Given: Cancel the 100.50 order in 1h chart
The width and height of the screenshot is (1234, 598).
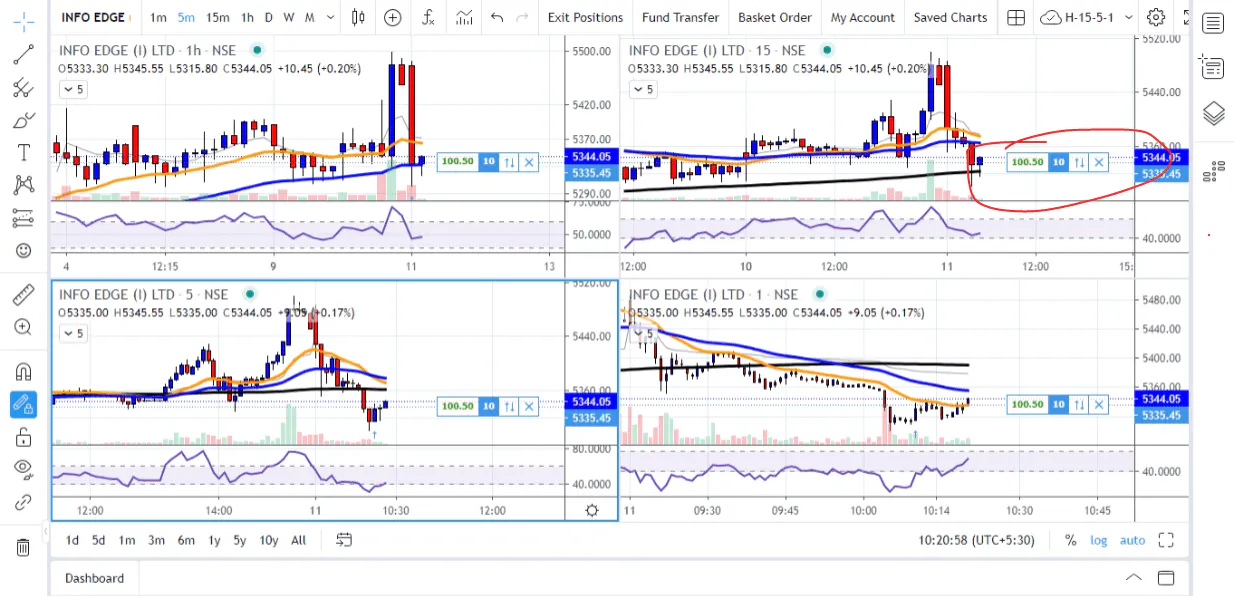Looking at the screenshot, I should [x=529, y=161].
